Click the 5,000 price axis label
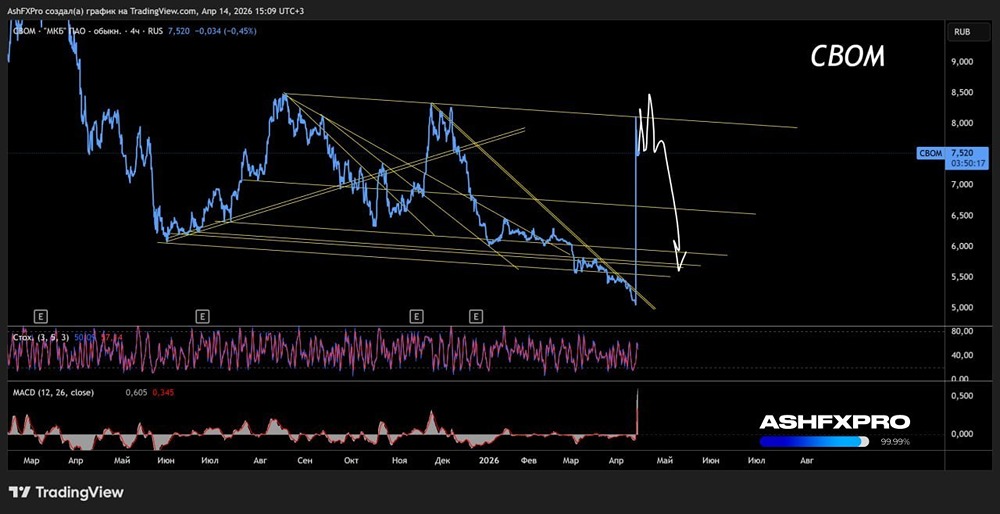 961,307
